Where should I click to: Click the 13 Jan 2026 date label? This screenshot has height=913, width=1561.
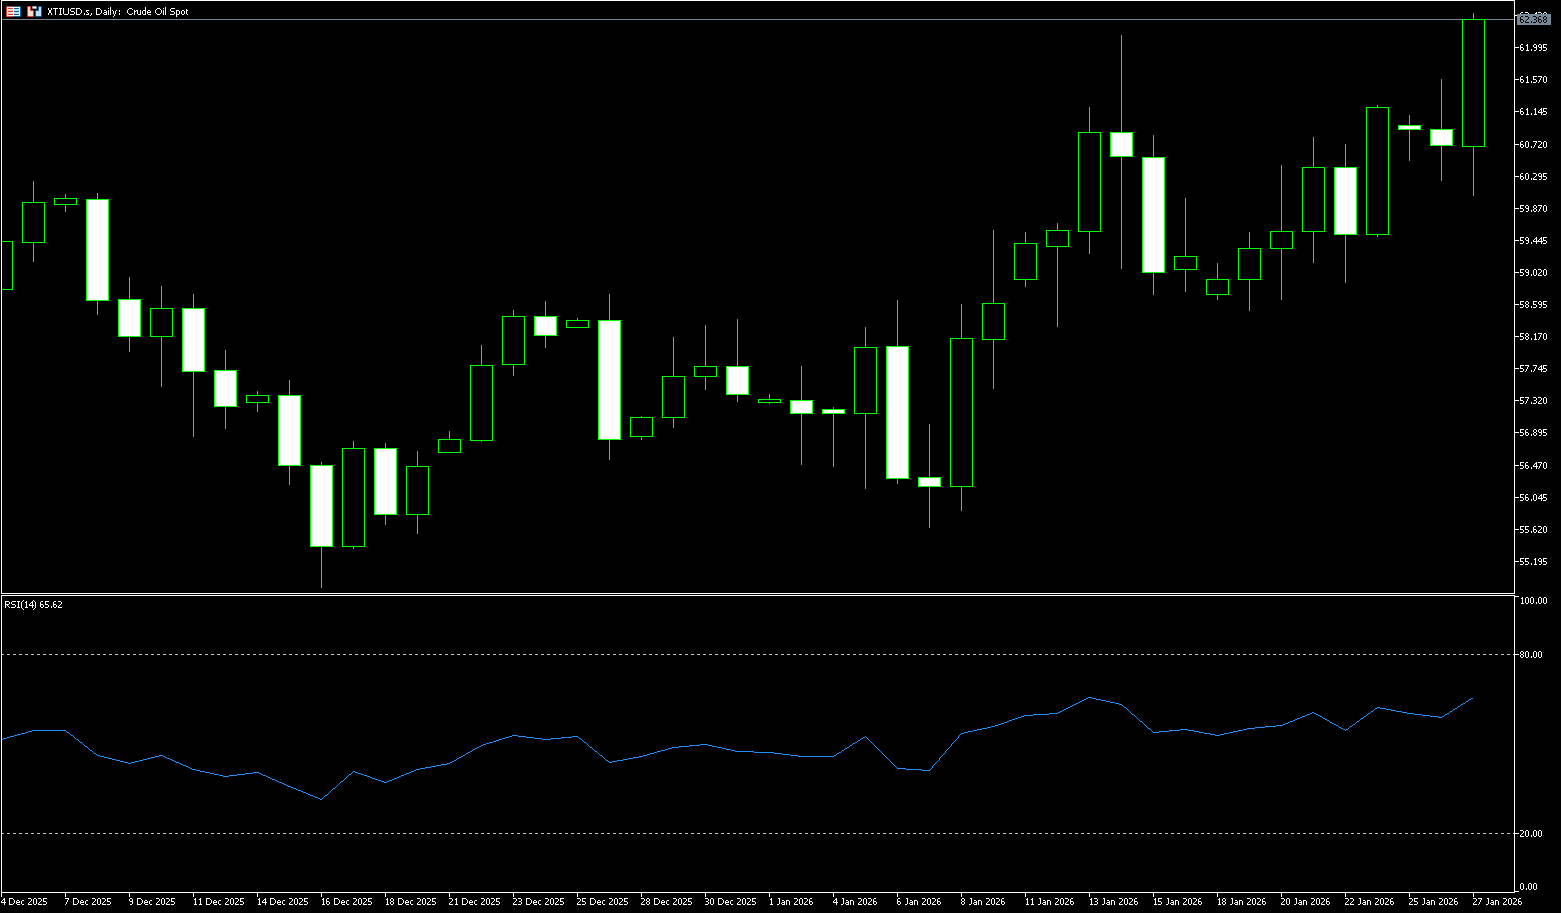tap(1113, 902)
